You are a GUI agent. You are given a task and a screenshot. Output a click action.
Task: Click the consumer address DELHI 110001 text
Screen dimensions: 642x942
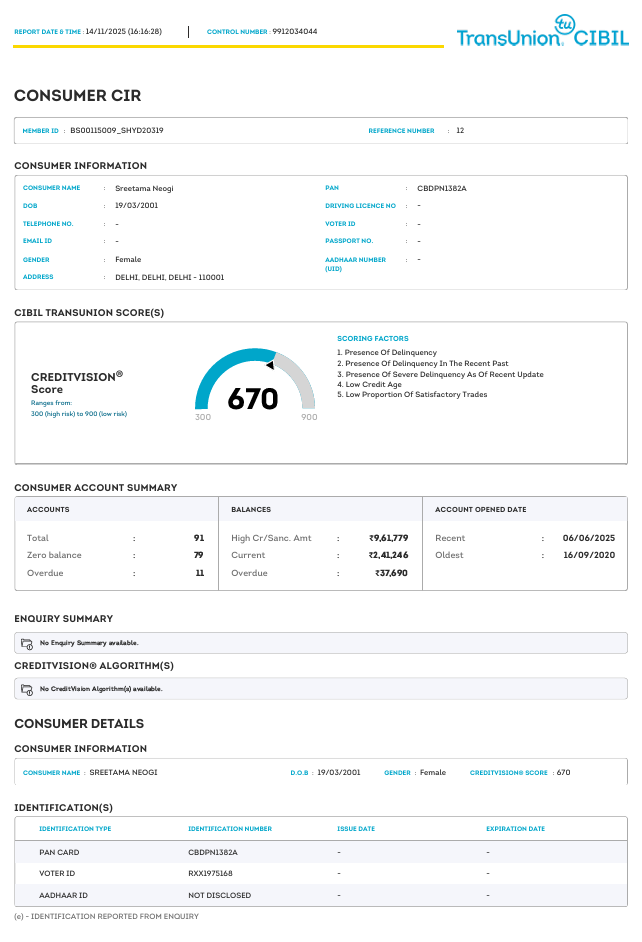169,278
